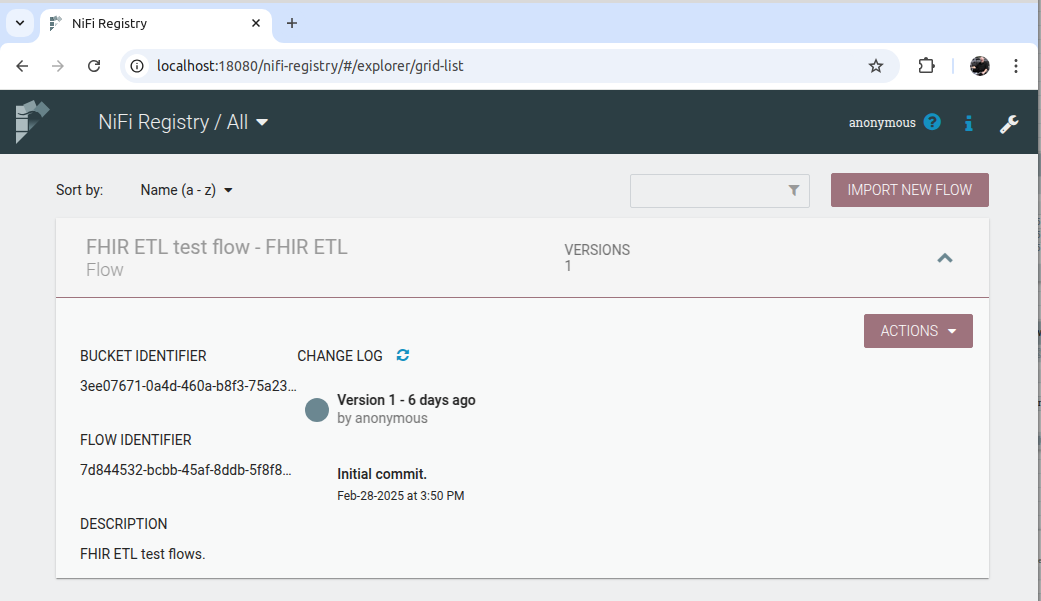This screenshot has width=1041, height=601.
Task: Collapse the FHIR ETL test flow row
Action: point(945,258)
